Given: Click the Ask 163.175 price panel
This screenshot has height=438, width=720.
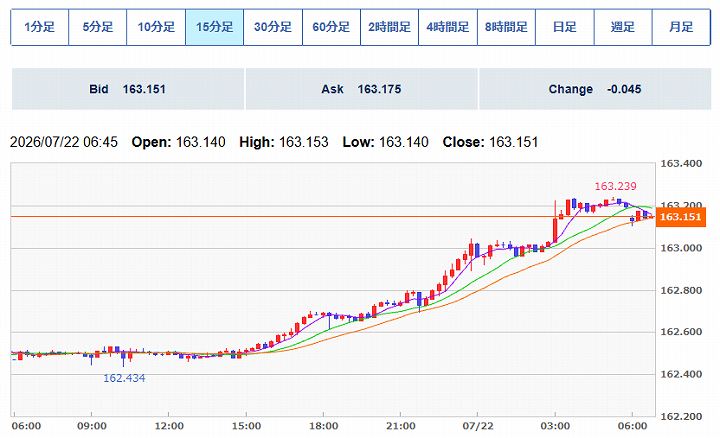Looking at the screenshot, I should pos(361,89).
